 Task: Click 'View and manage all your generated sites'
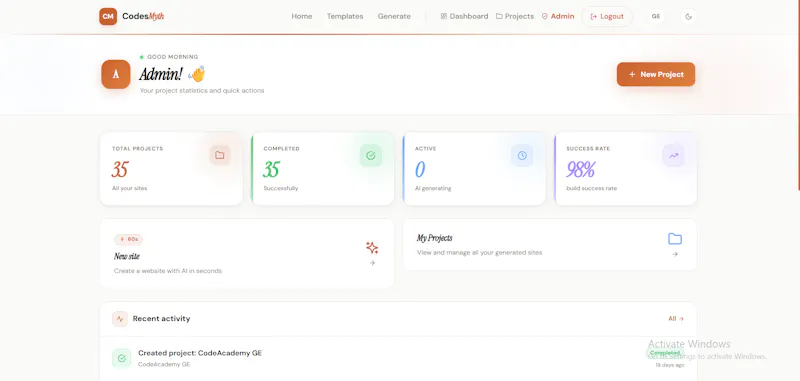(x=480, y=252)
